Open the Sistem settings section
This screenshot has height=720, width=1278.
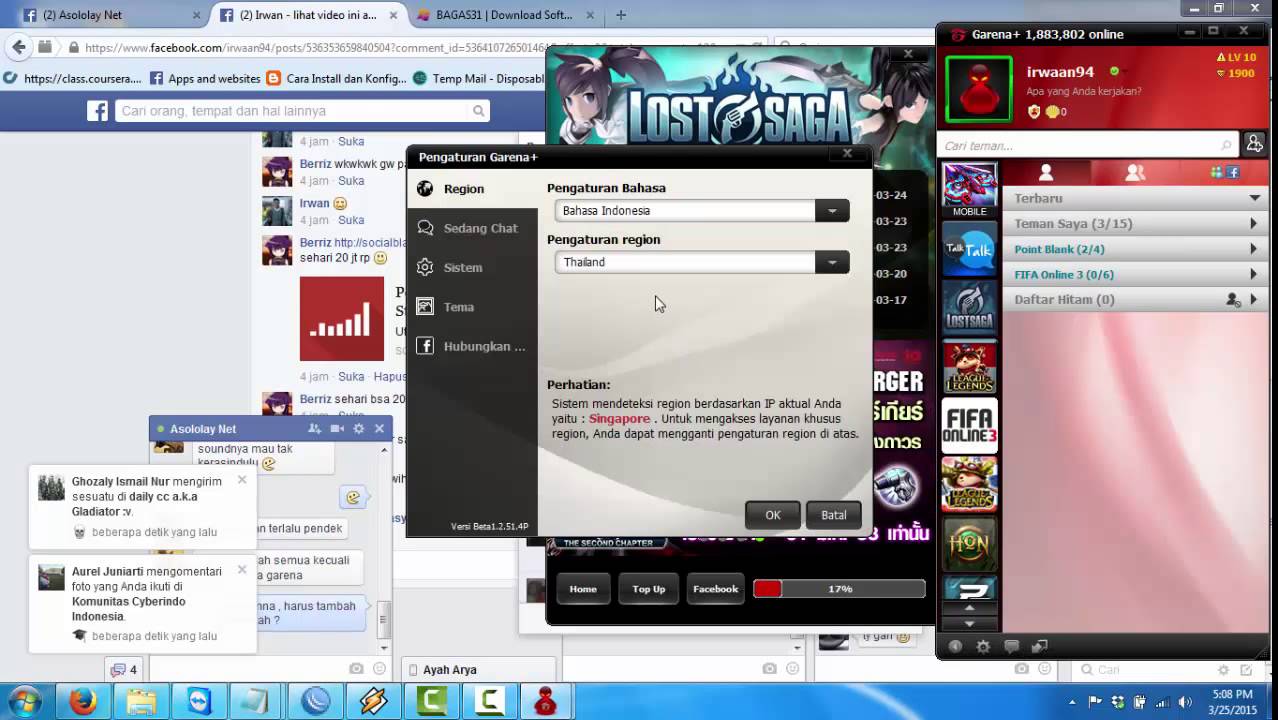472,267
